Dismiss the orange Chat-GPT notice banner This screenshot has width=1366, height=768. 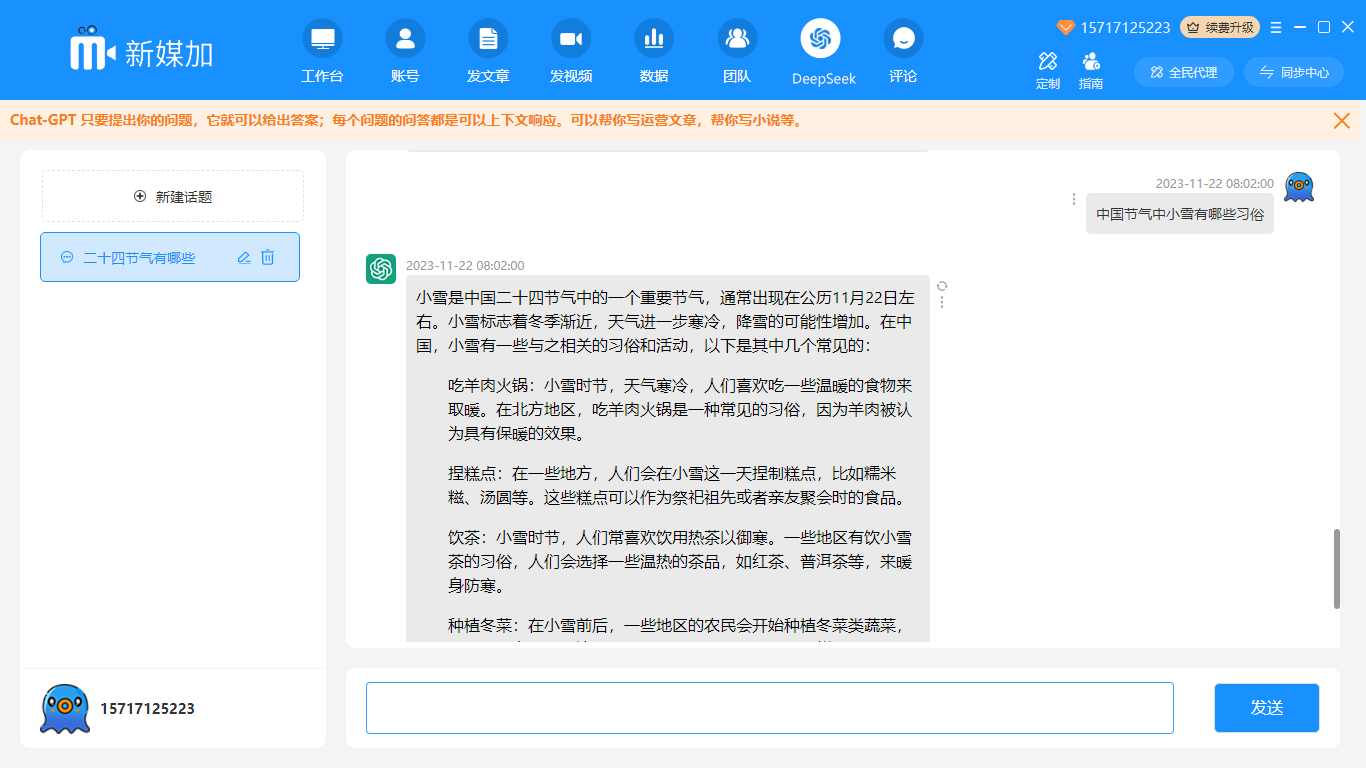[1342, 120]
